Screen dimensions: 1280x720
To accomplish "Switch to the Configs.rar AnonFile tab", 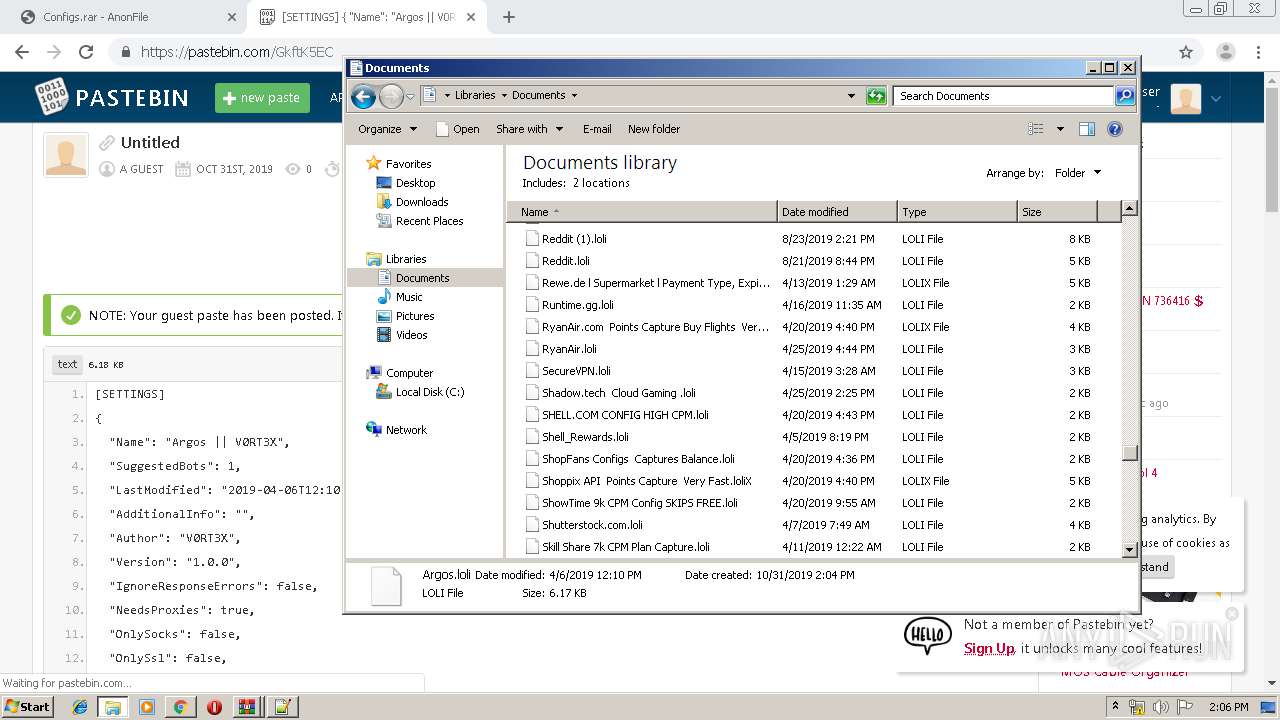I will 128,17.
